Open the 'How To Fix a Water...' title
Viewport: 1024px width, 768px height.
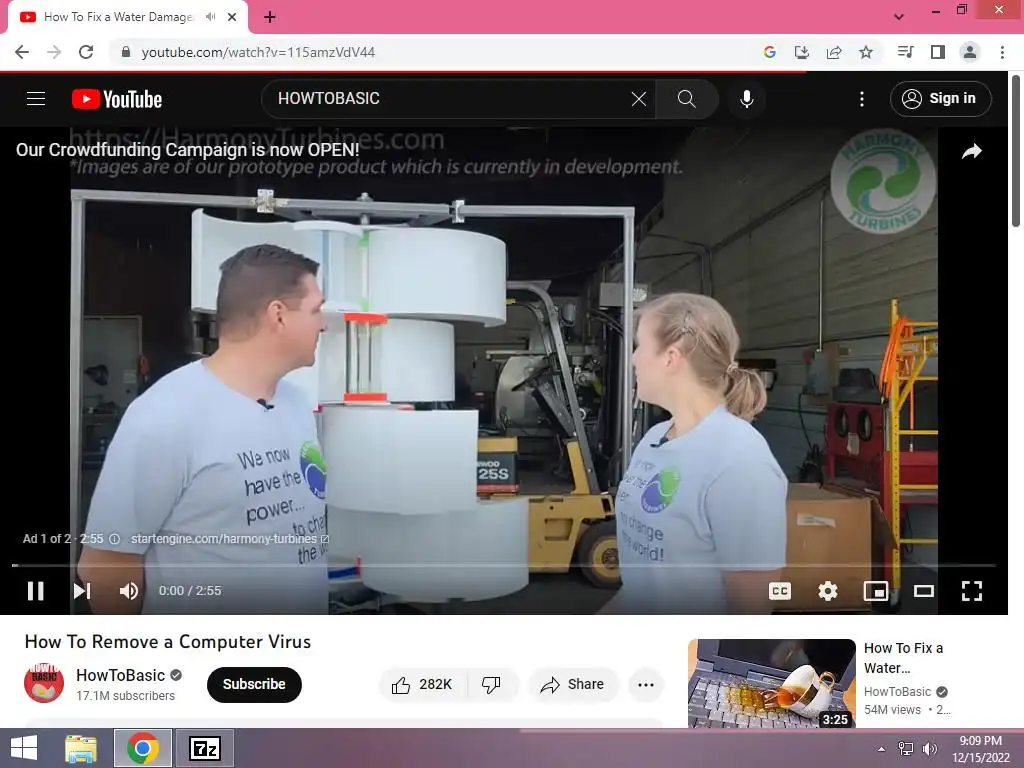coord(903,658)
